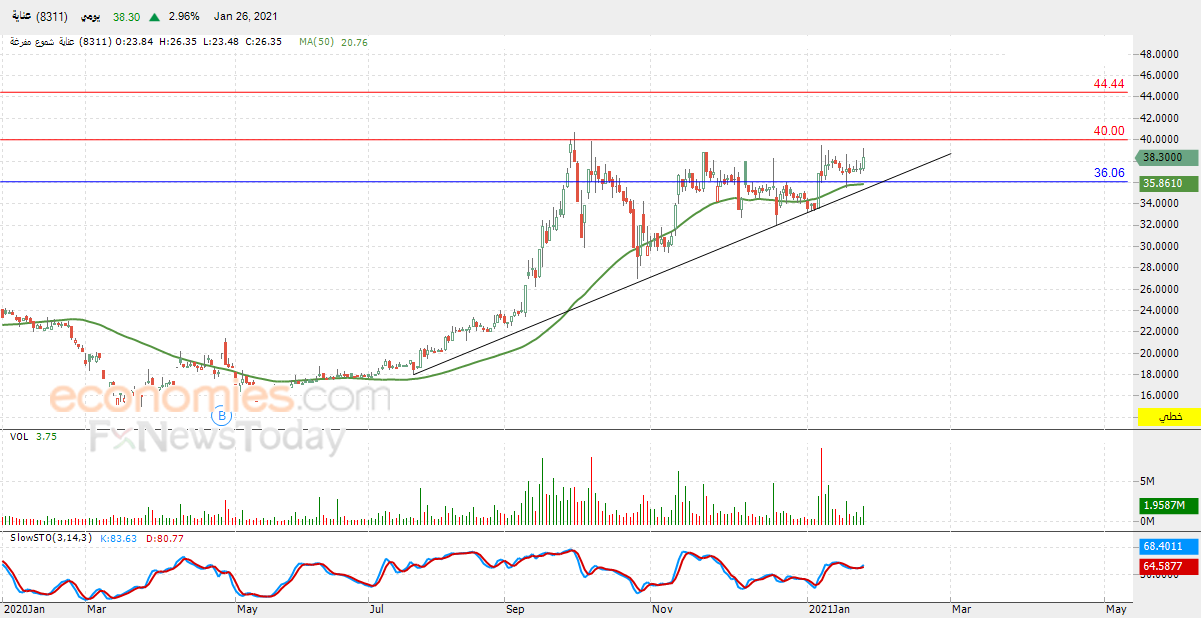
Task: Click the blue 68.4011 stochastic K tag
Action: coord(1167,547)
